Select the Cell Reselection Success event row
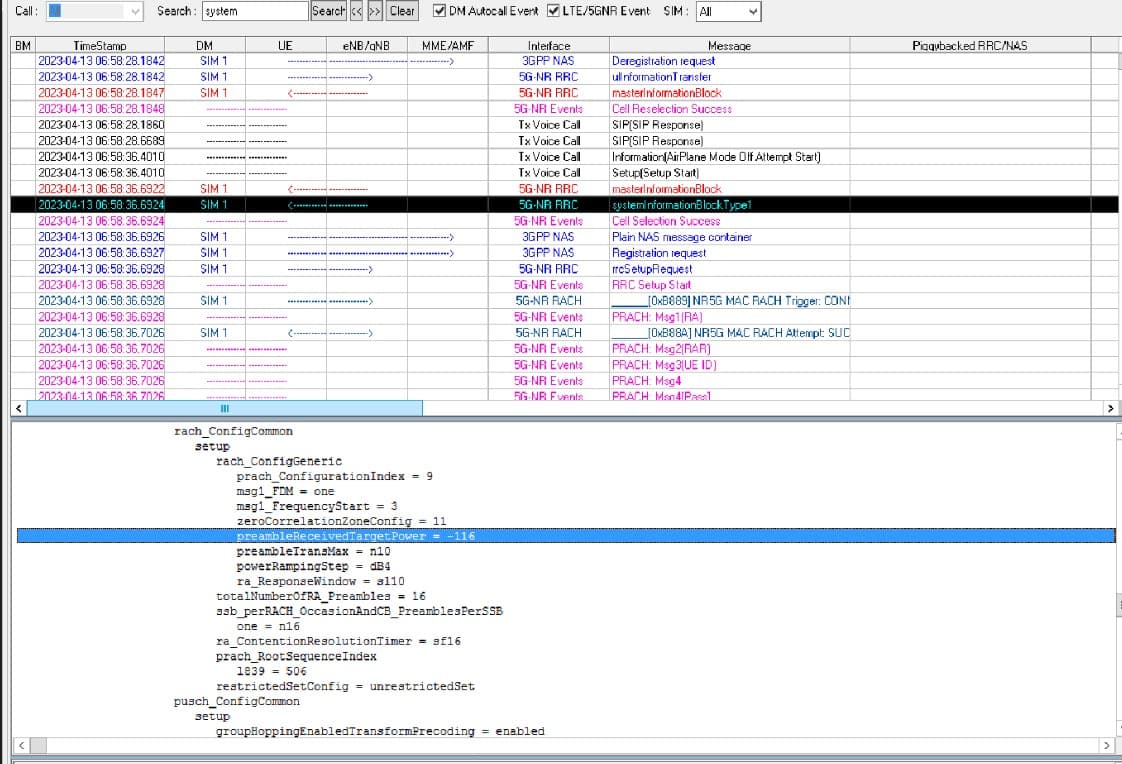 [564, 109]
